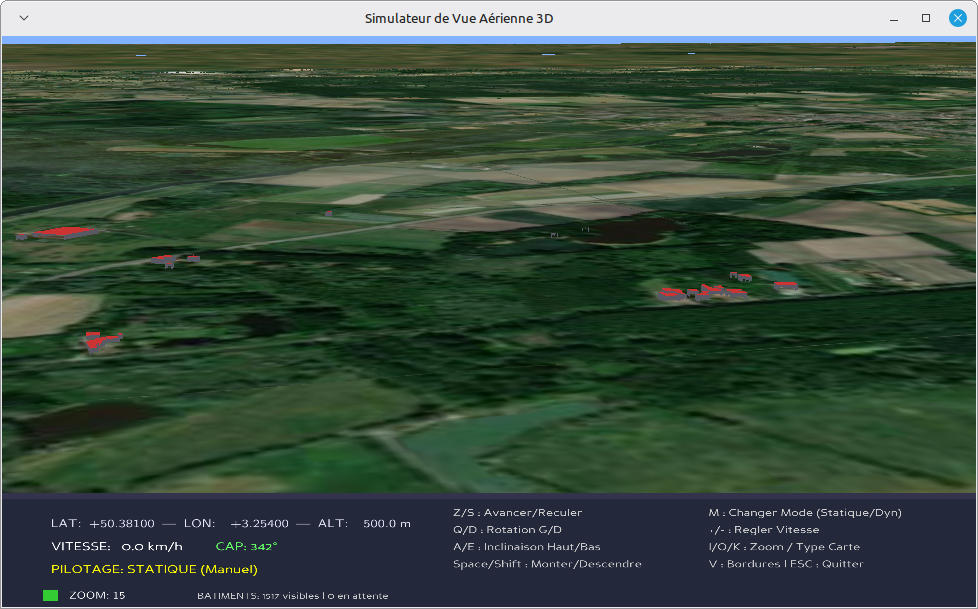Minimize the simulator window

(x=894, y=18)
